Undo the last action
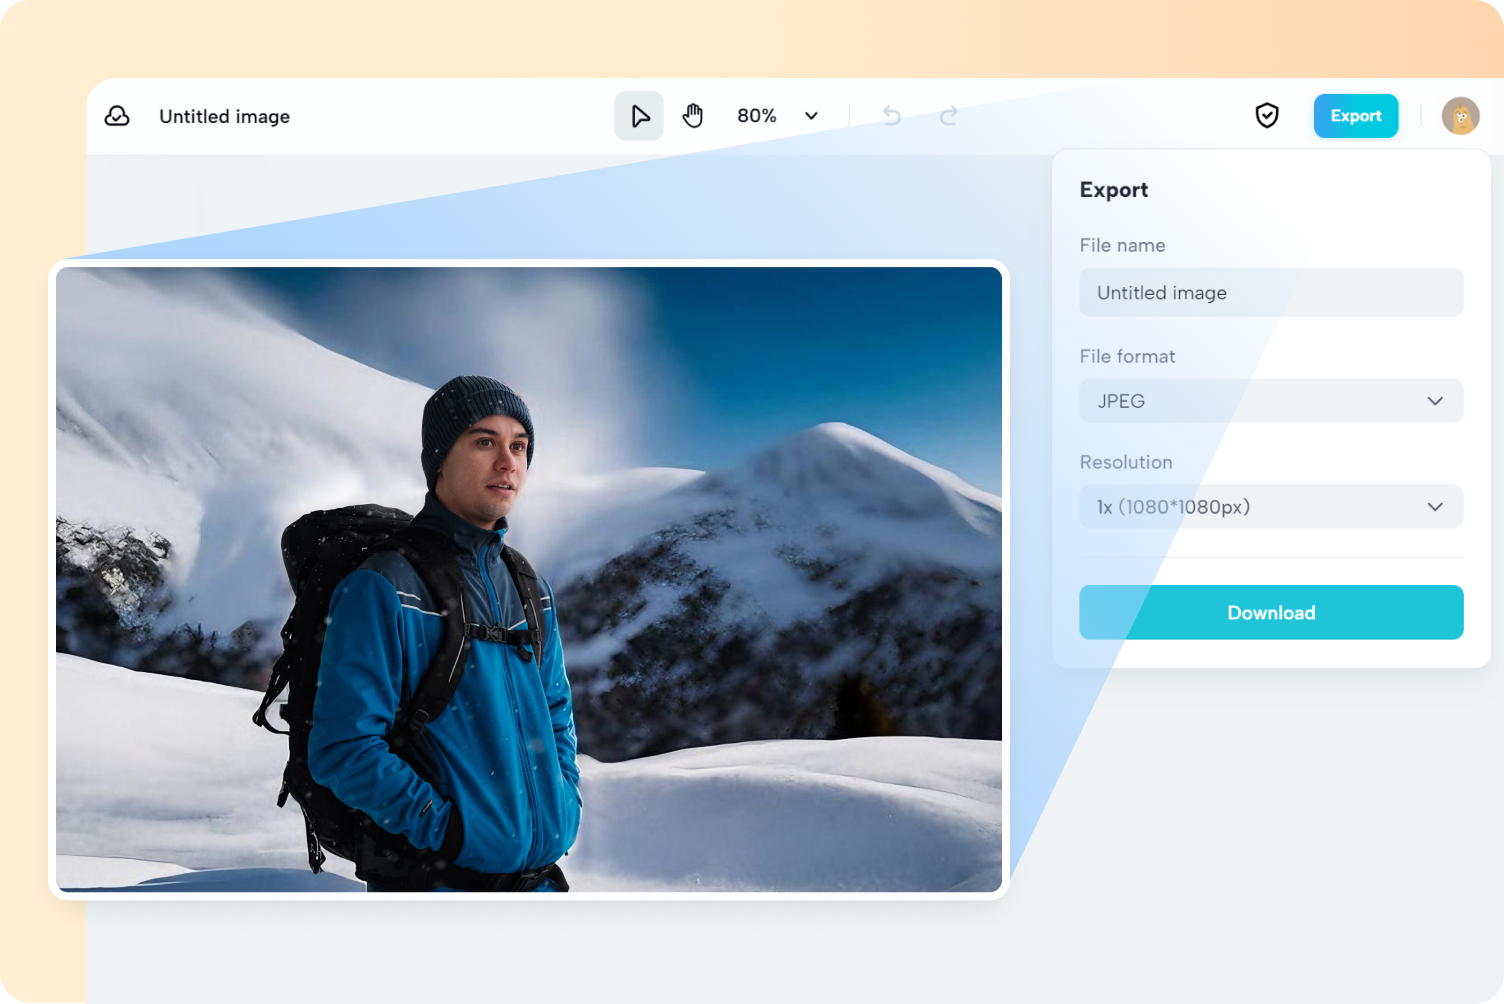 (x=892, y=116)
